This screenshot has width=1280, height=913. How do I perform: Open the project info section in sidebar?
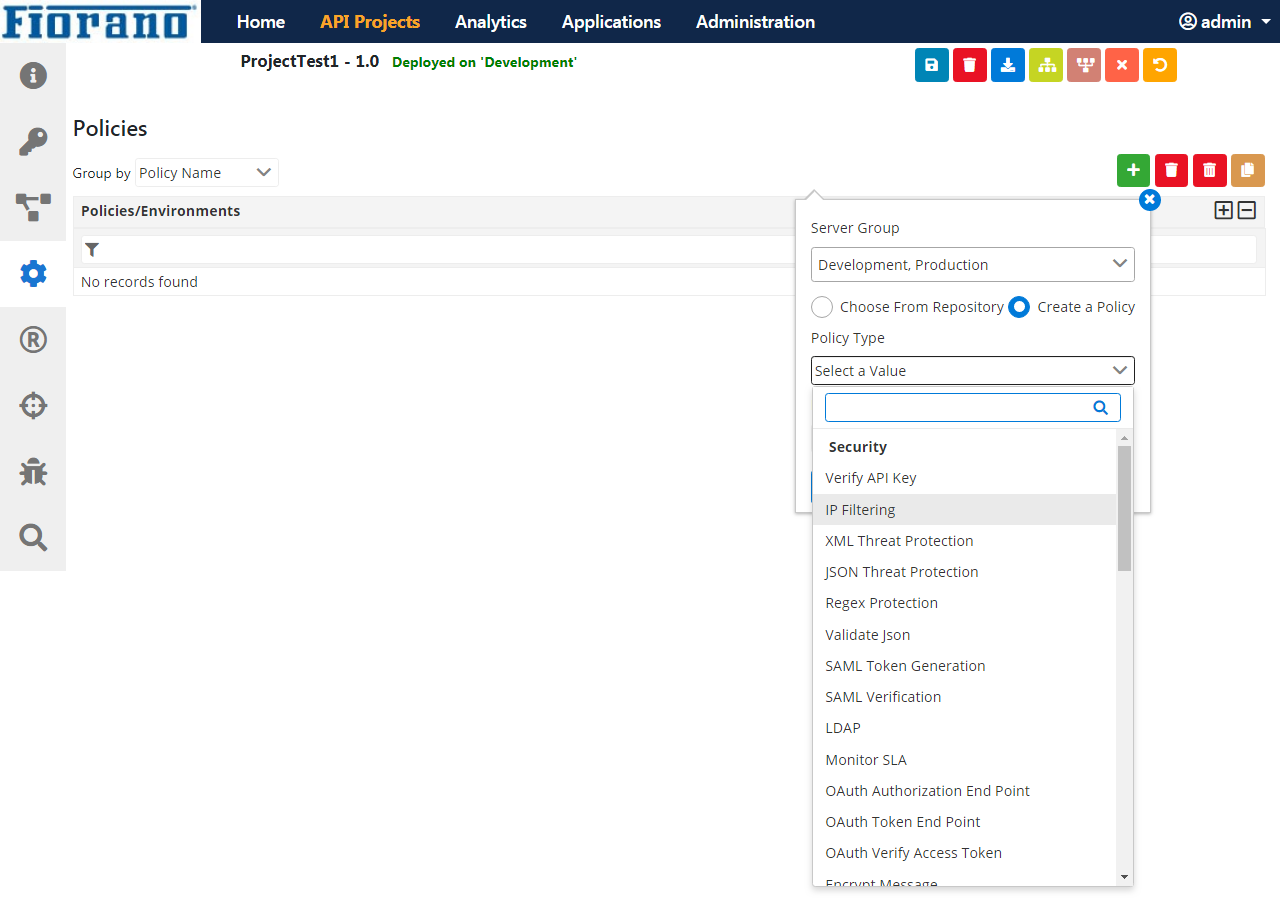(33, 75)
